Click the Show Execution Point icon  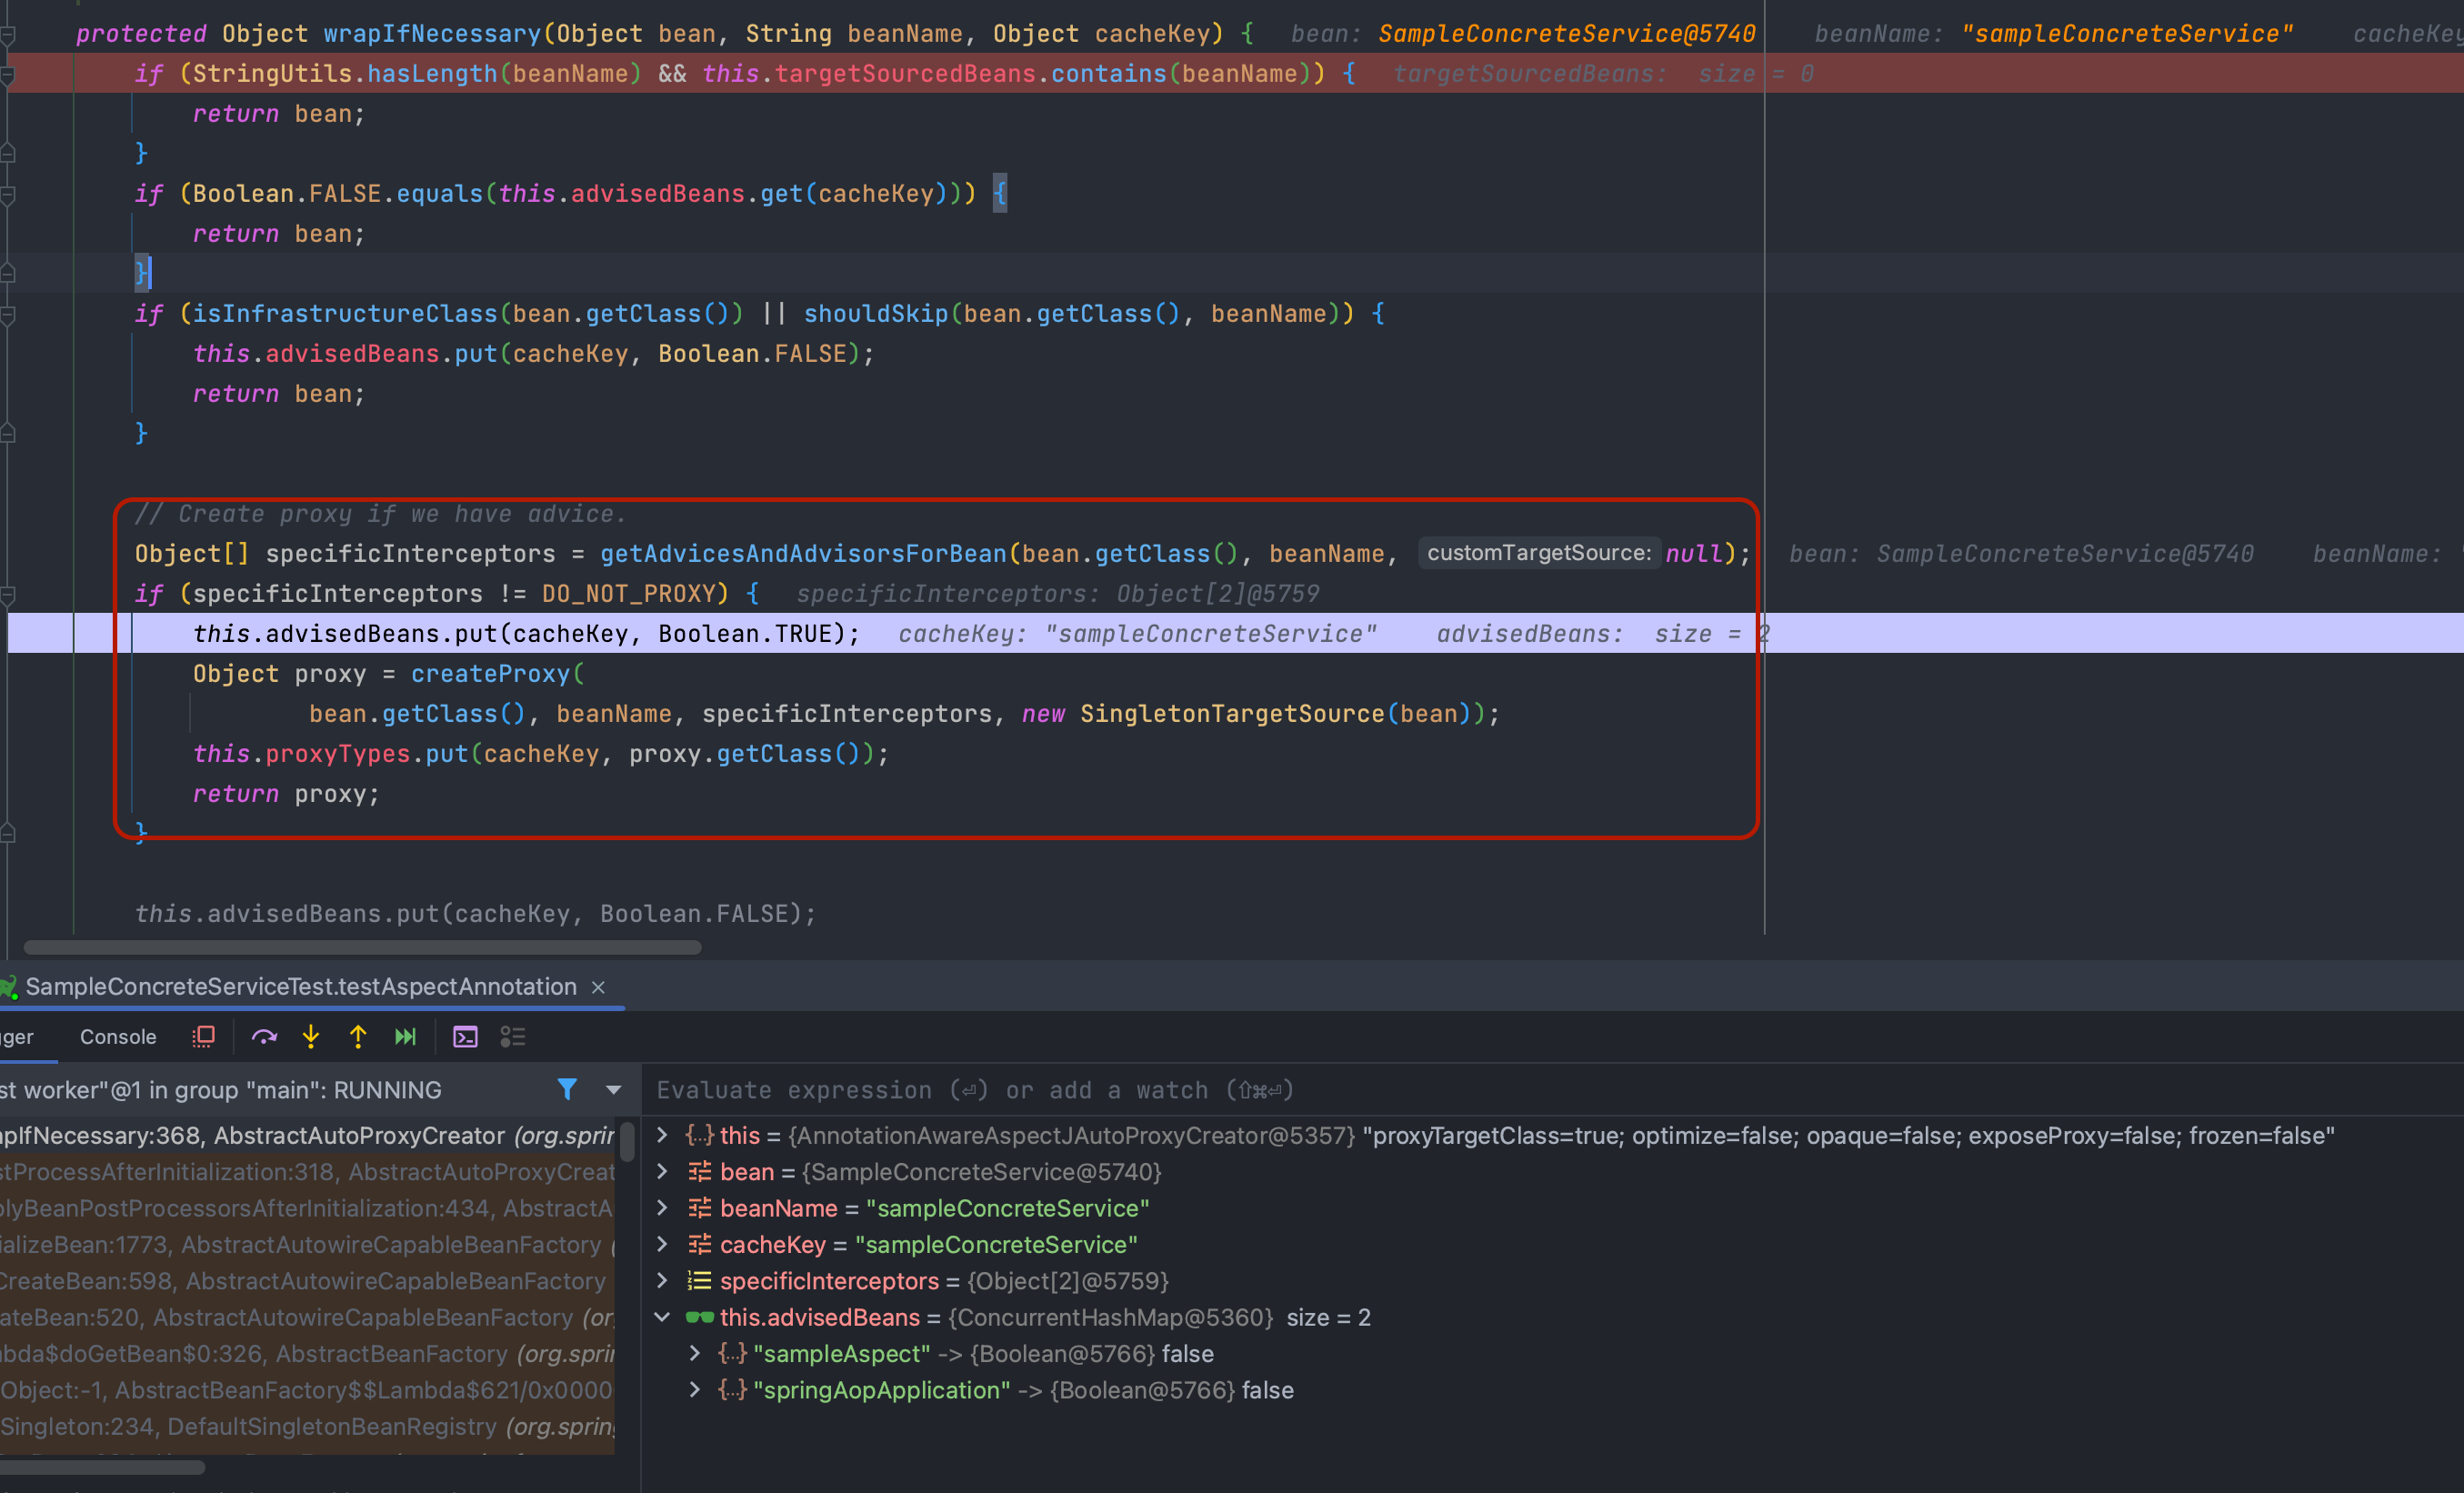click(204, 1037)
